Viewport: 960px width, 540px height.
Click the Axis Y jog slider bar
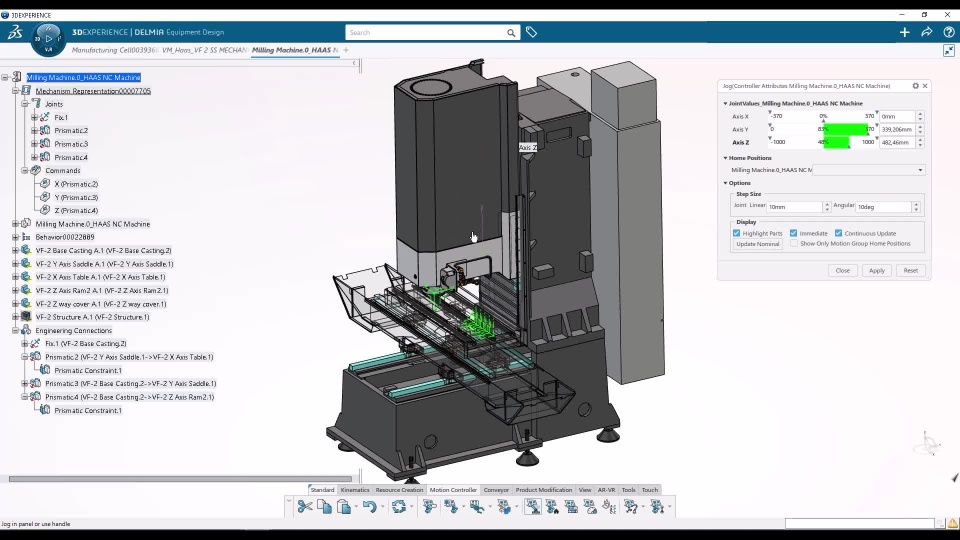click(823, 129)
